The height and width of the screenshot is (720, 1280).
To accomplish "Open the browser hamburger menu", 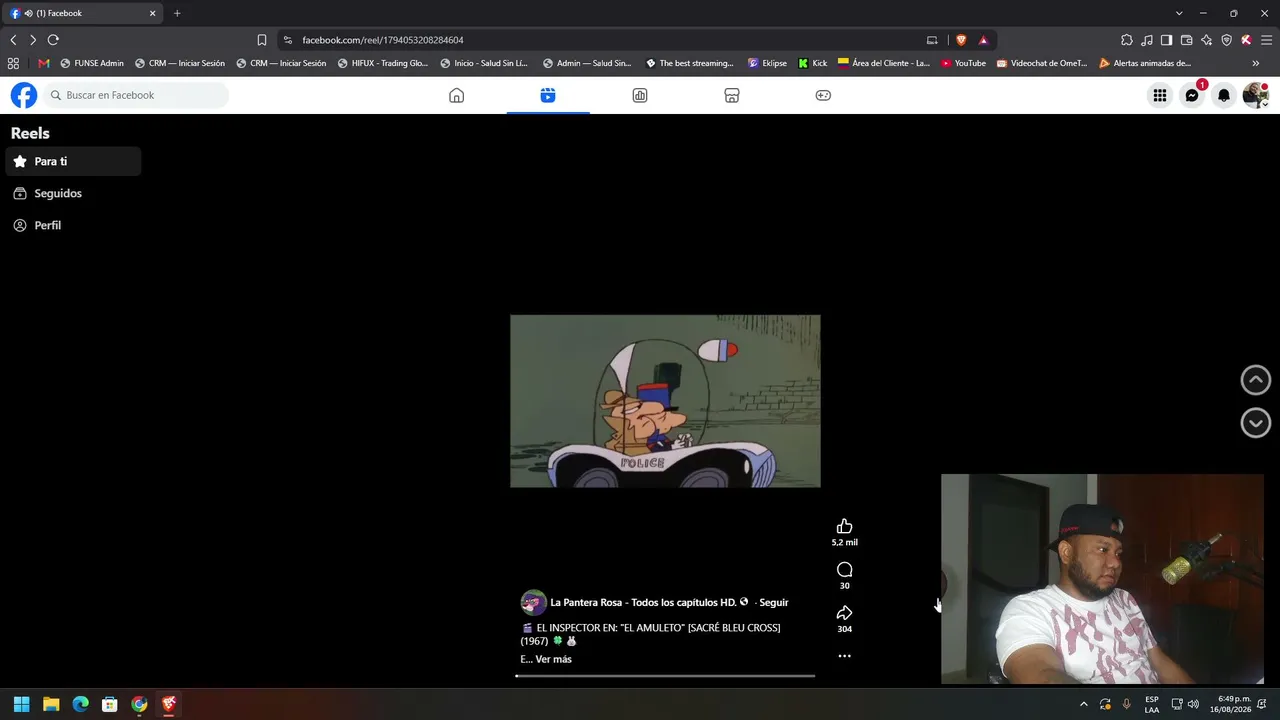I will coord(1266,40).
